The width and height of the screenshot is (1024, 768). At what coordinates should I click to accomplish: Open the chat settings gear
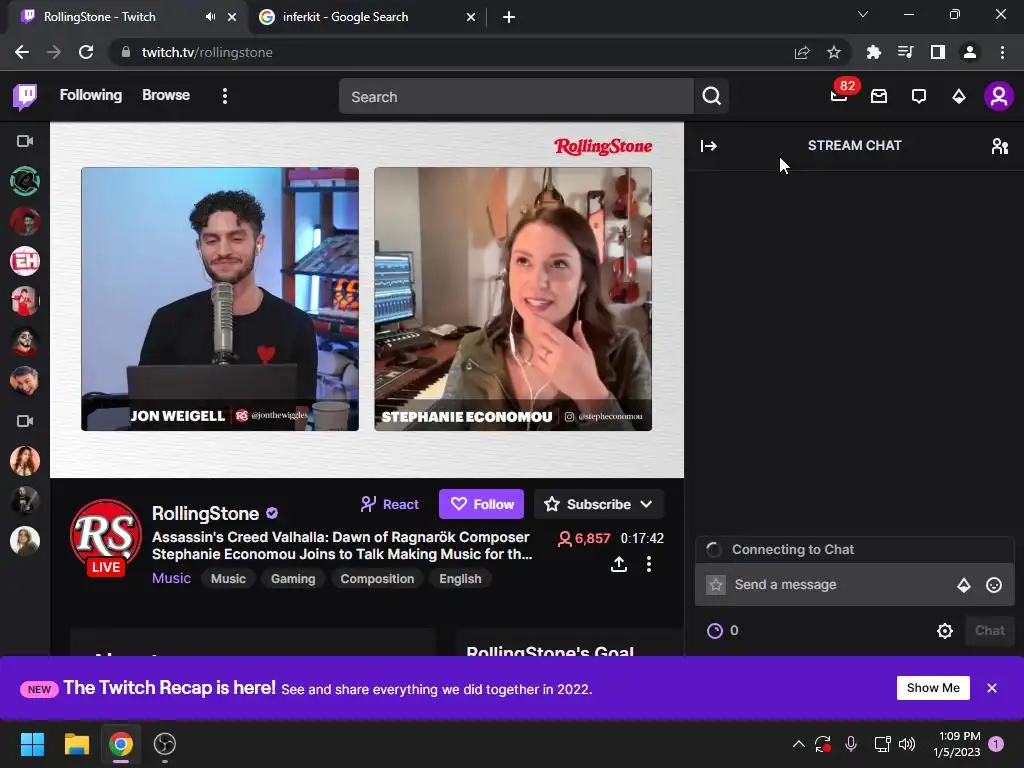pyautogui.click(x=944, y=631)
